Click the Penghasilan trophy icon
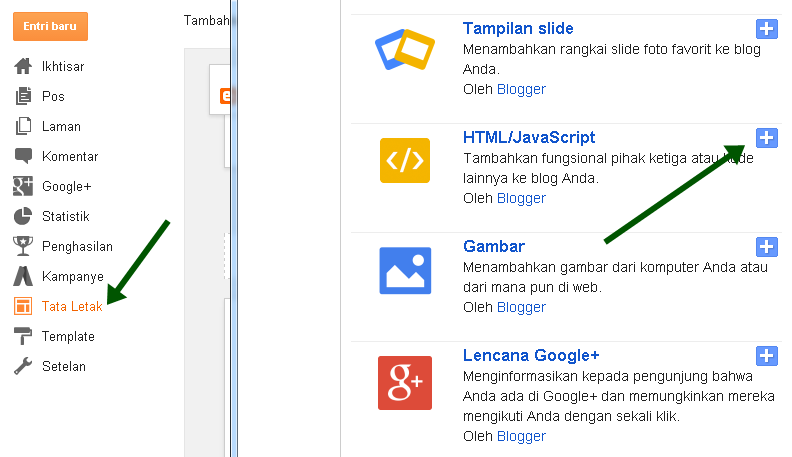 23,246
